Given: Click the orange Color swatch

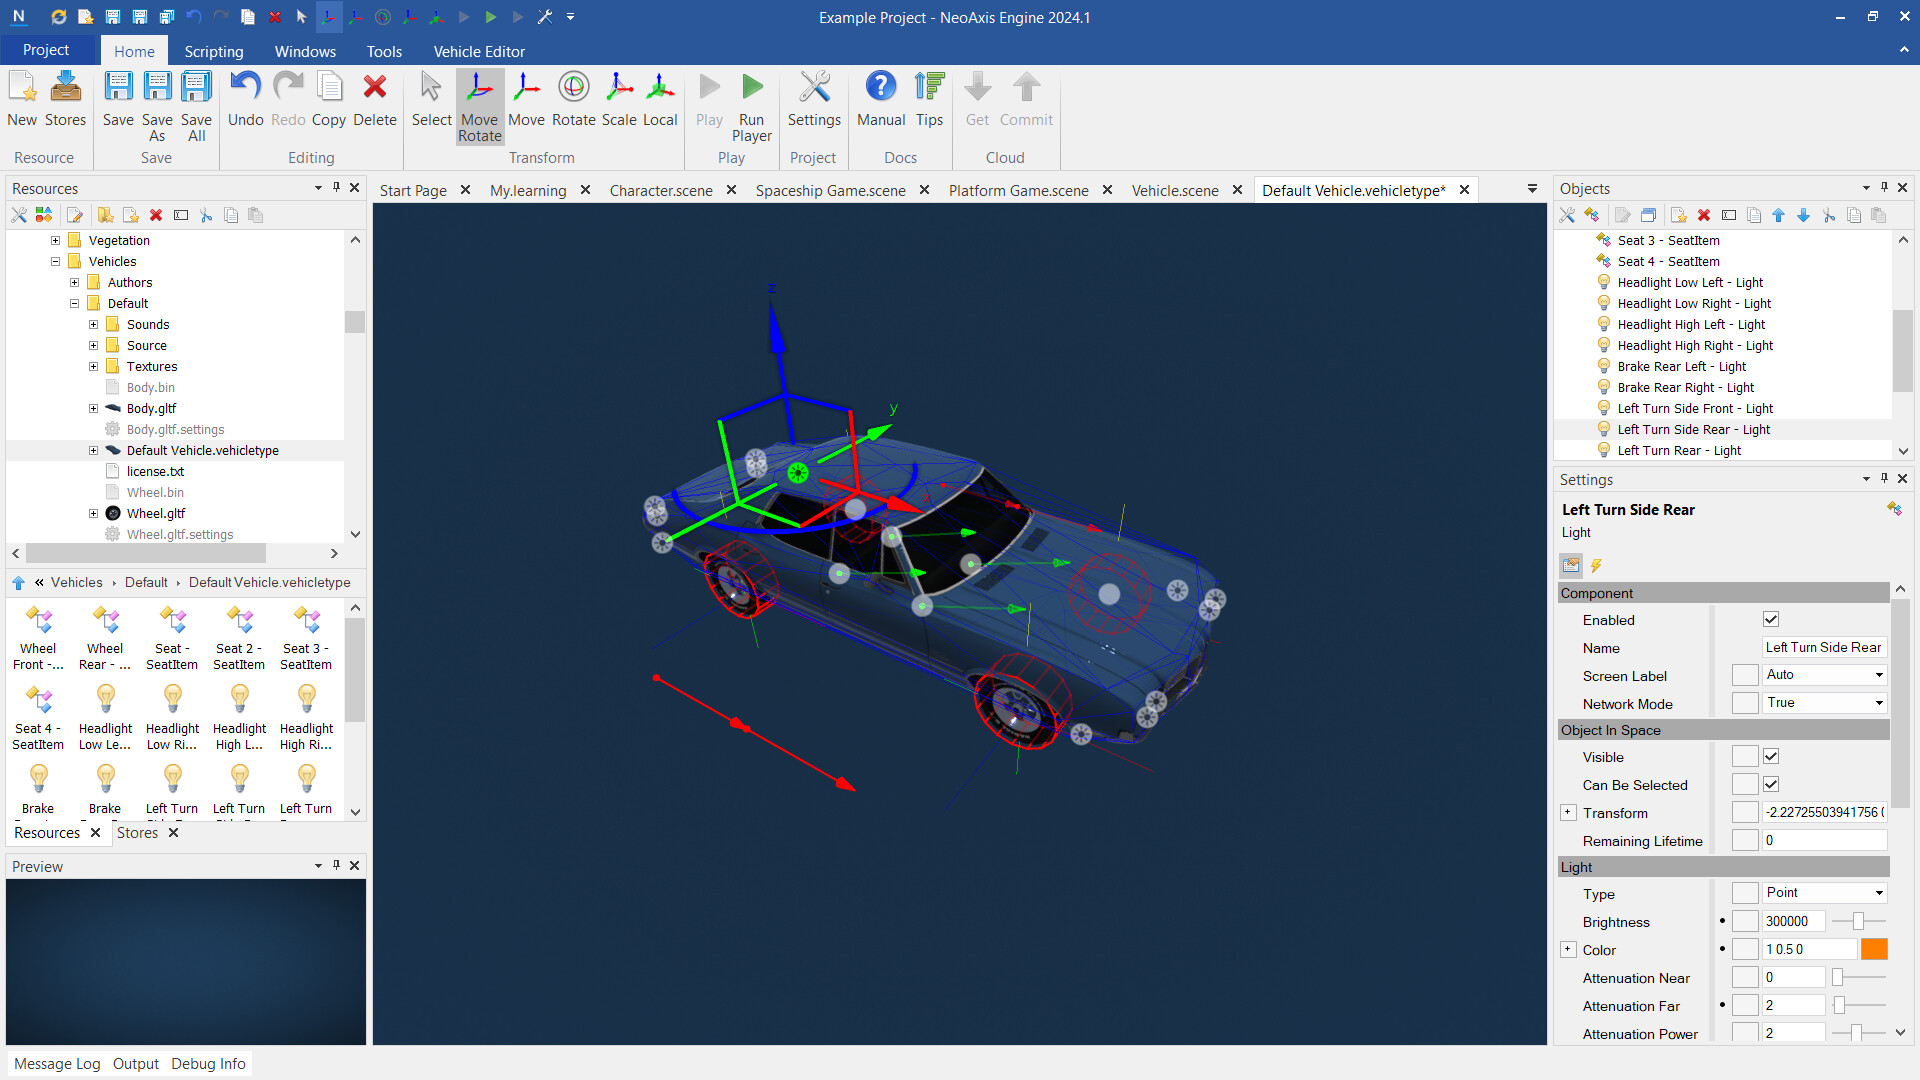Looking at the screenshot, I should (1874, 949).
